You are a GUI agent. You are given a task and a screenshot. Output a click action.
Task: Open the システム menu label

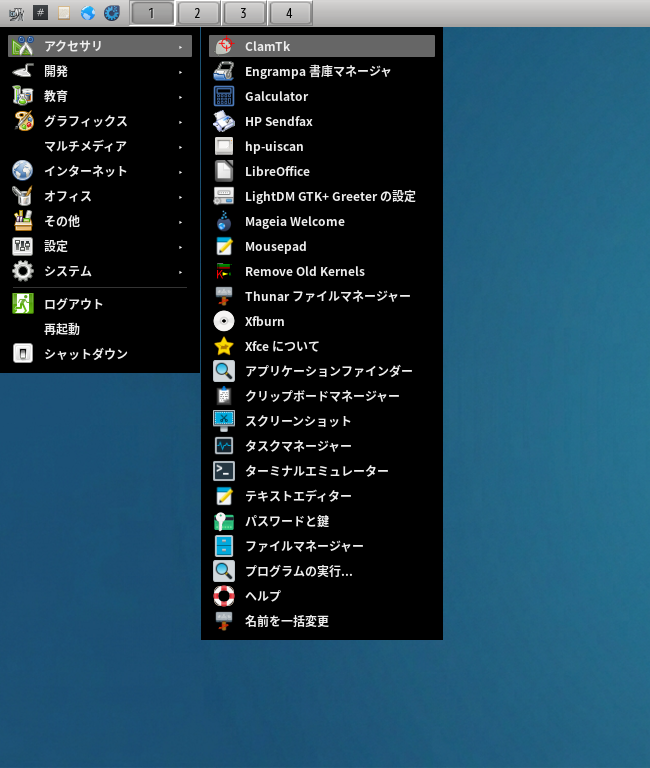[x=68, y=271]
